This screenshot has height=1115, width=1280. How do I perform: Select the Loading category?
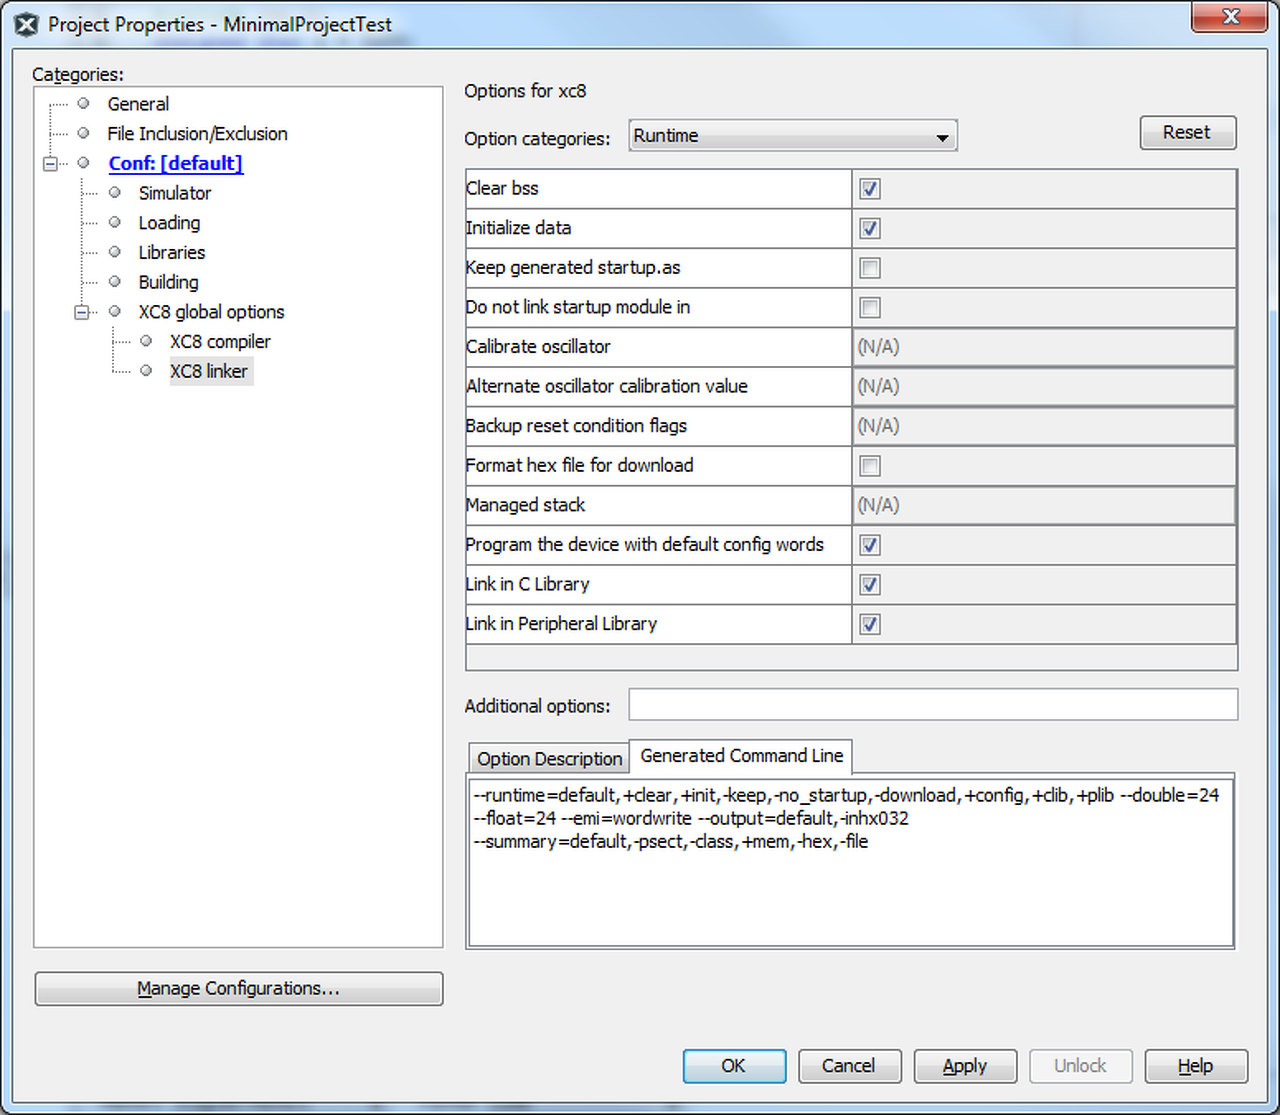[169, 223]
